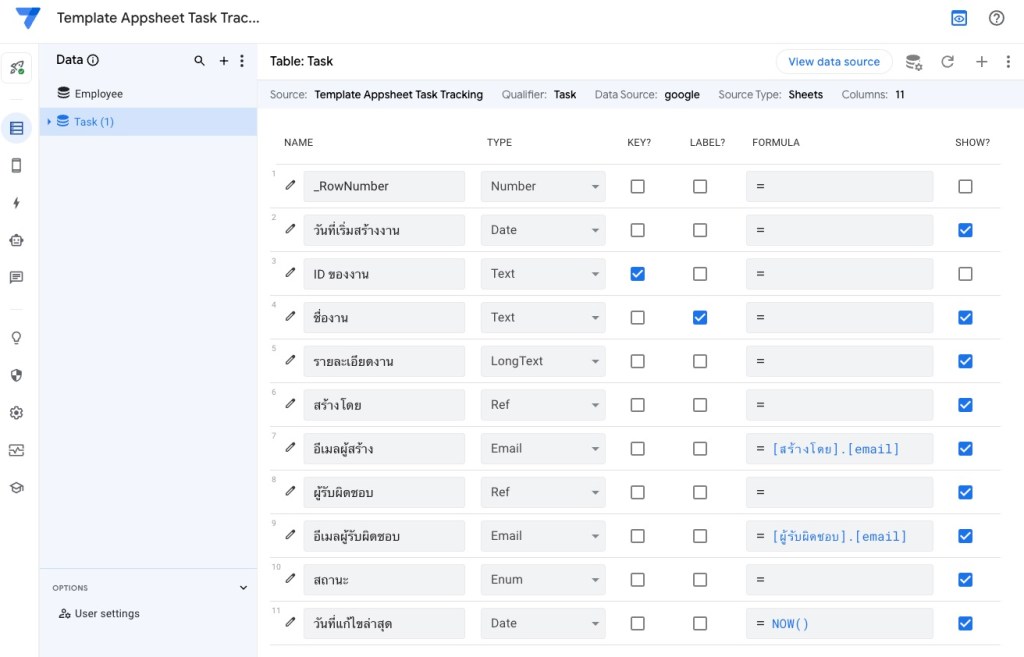
Task: Open the Actions lightning bolt icon
Action: tap(17, 203)
